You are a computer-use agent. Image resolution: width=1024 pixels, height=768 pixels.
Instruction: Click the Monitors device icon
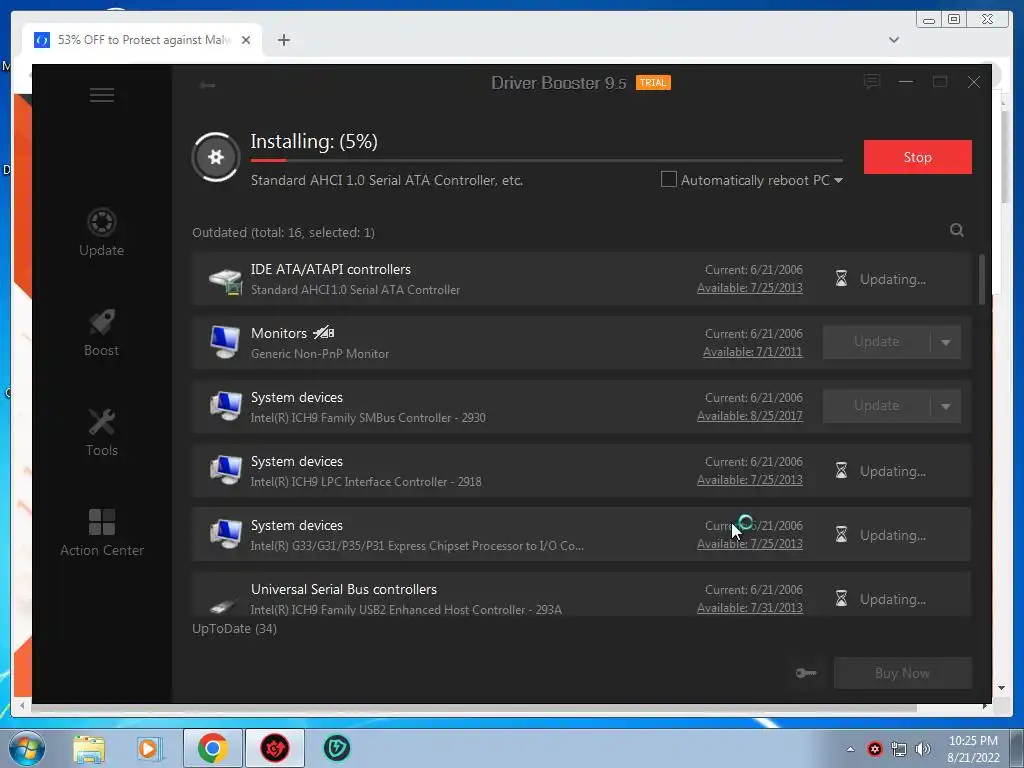(x=225, y=342)
